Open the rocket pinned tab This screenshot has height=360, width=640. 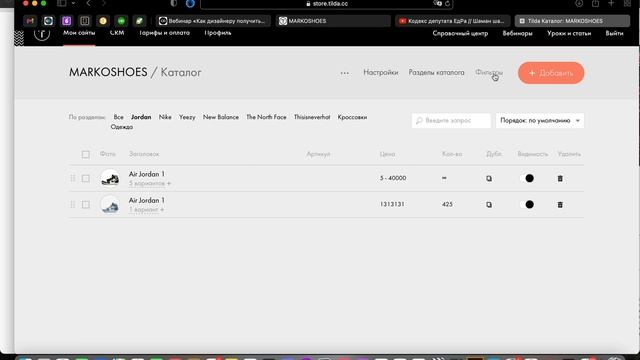click(x=140, y=21)
